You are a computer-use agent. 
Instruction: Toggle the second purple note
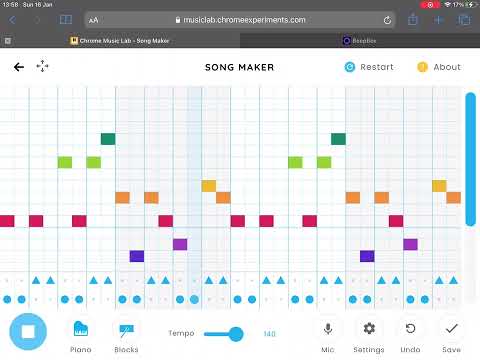click(x=410, y=244)
